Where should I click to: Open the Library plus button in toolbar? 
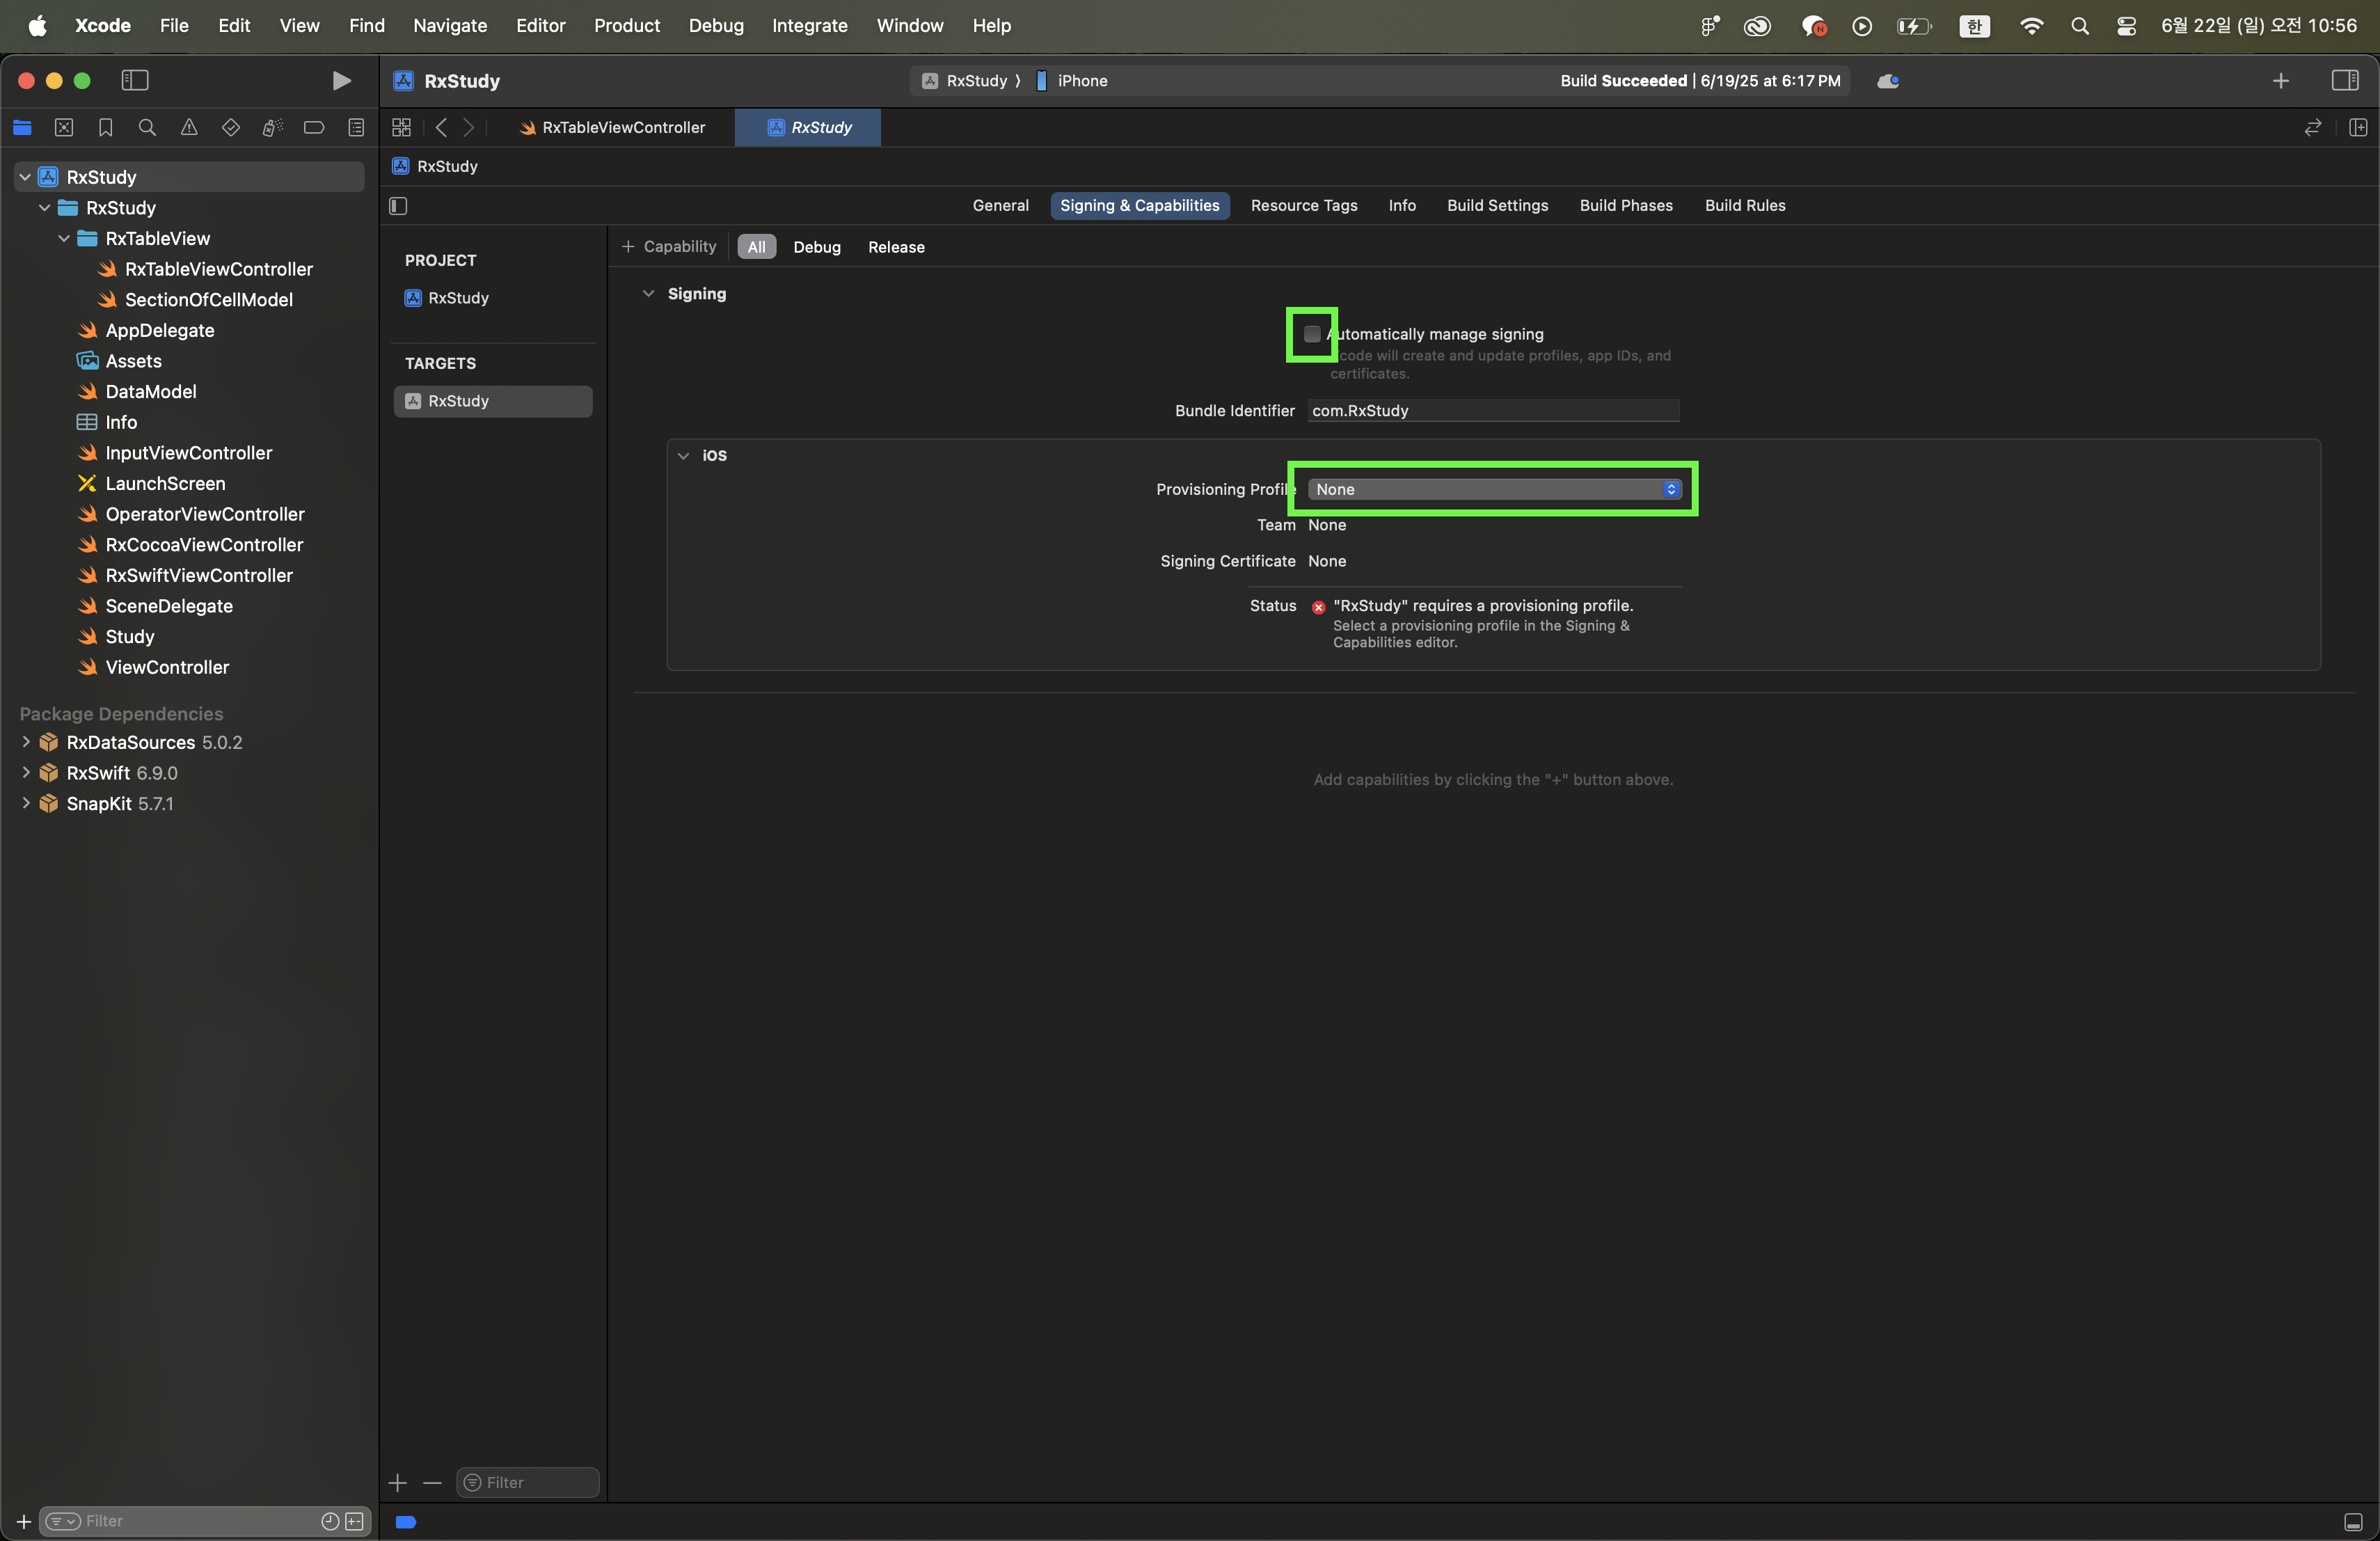pyautogui.click(x=2280, y=80)
